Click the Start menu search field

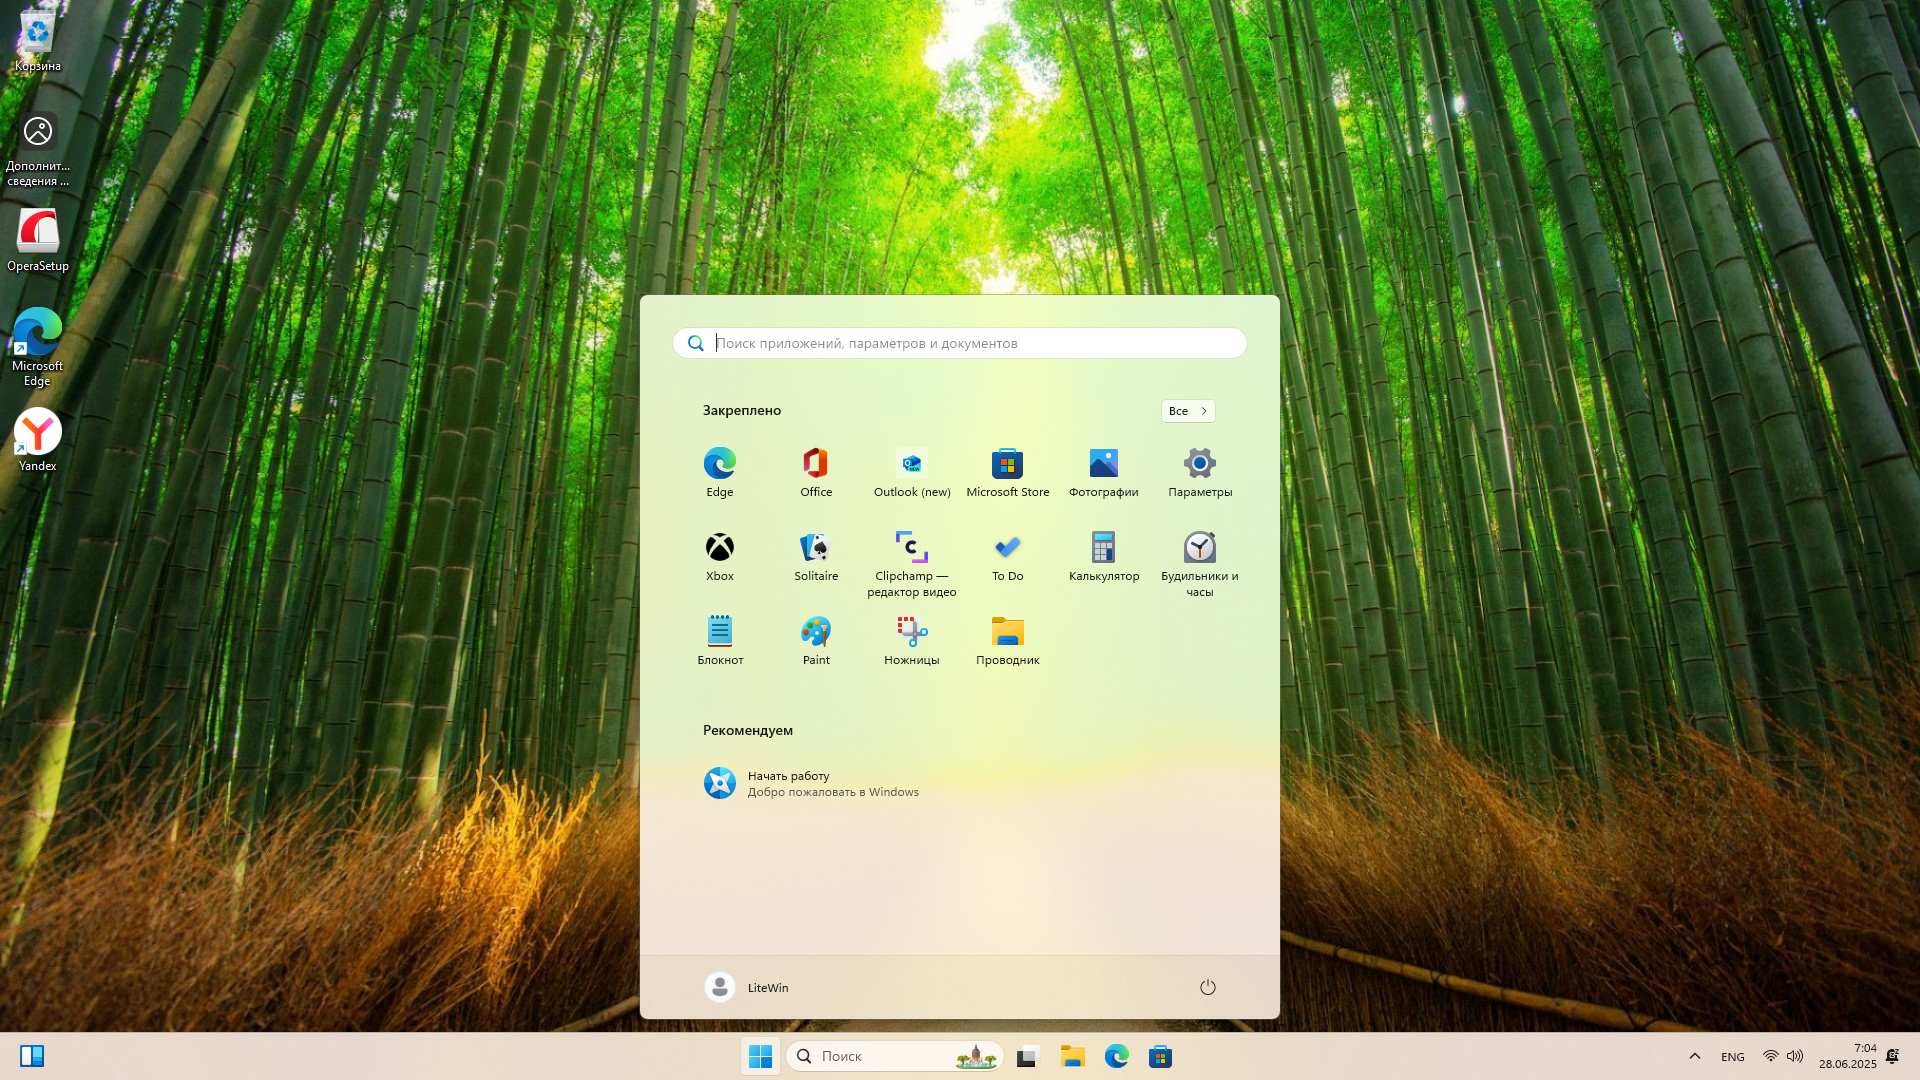pos(960,343)
